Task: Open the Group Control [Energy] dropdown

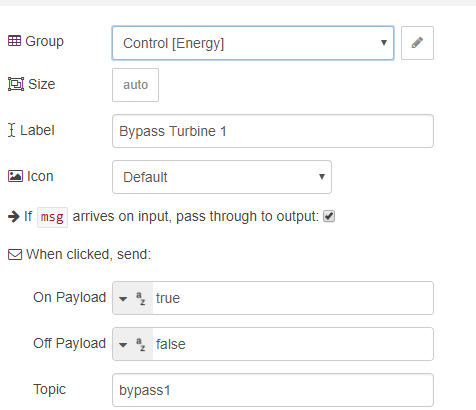Action: click(x=253, y=43)
